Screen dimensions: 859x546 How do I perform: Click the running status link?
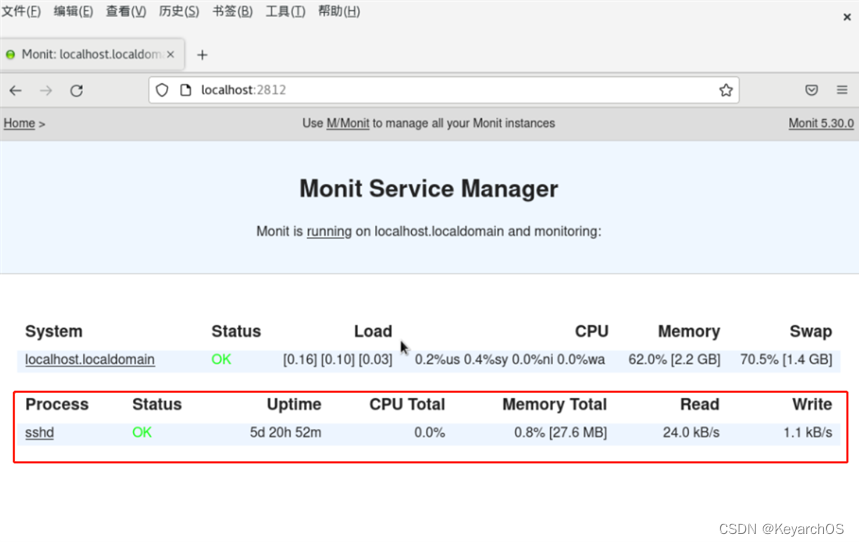[x=329, y=232]
